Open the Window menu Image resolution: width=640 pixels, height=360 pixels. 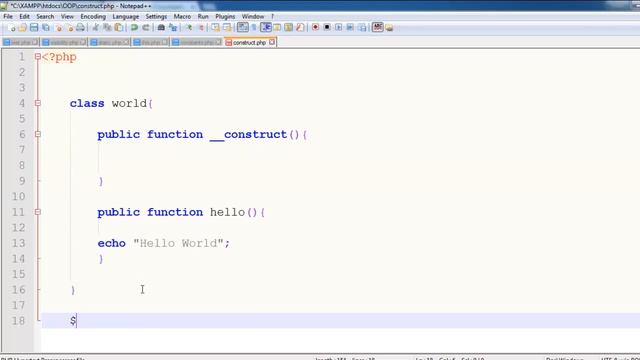253,16
